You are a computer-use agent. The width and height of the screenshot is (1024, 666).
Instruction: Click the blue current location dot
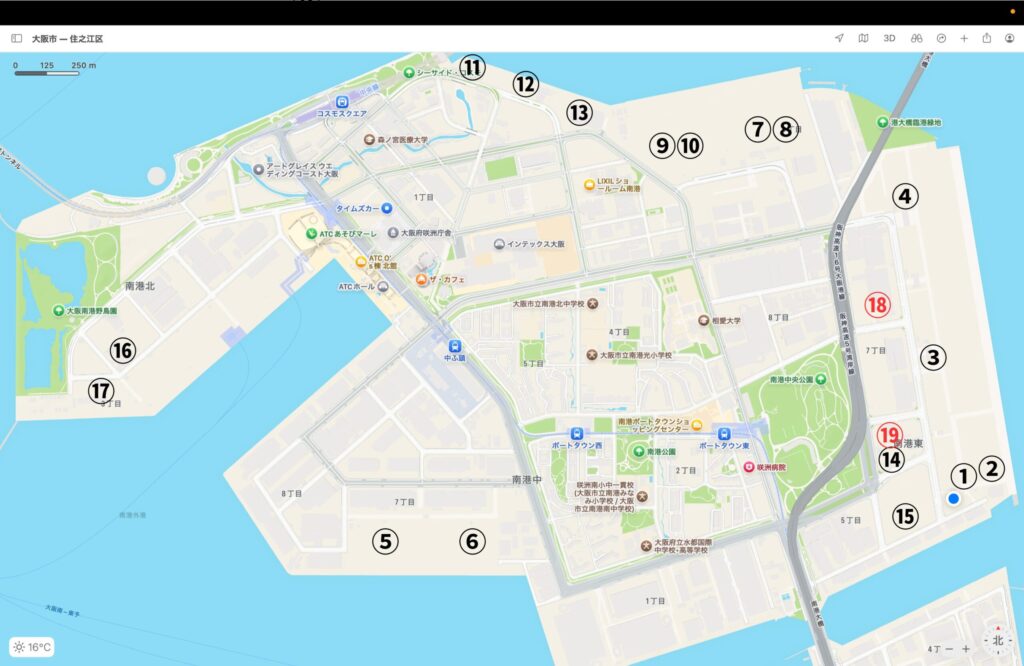(x=954, y=499)
